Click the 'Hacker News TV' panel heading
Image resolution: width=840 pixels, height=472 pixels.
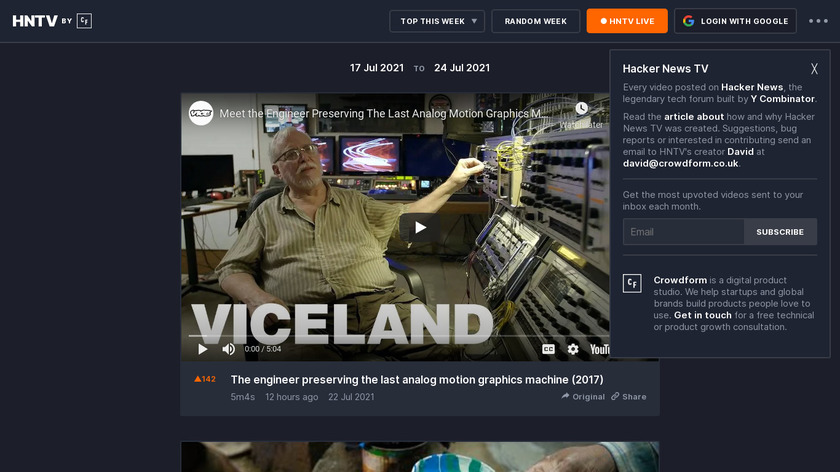pyautogui.click(x=665, y=69)
